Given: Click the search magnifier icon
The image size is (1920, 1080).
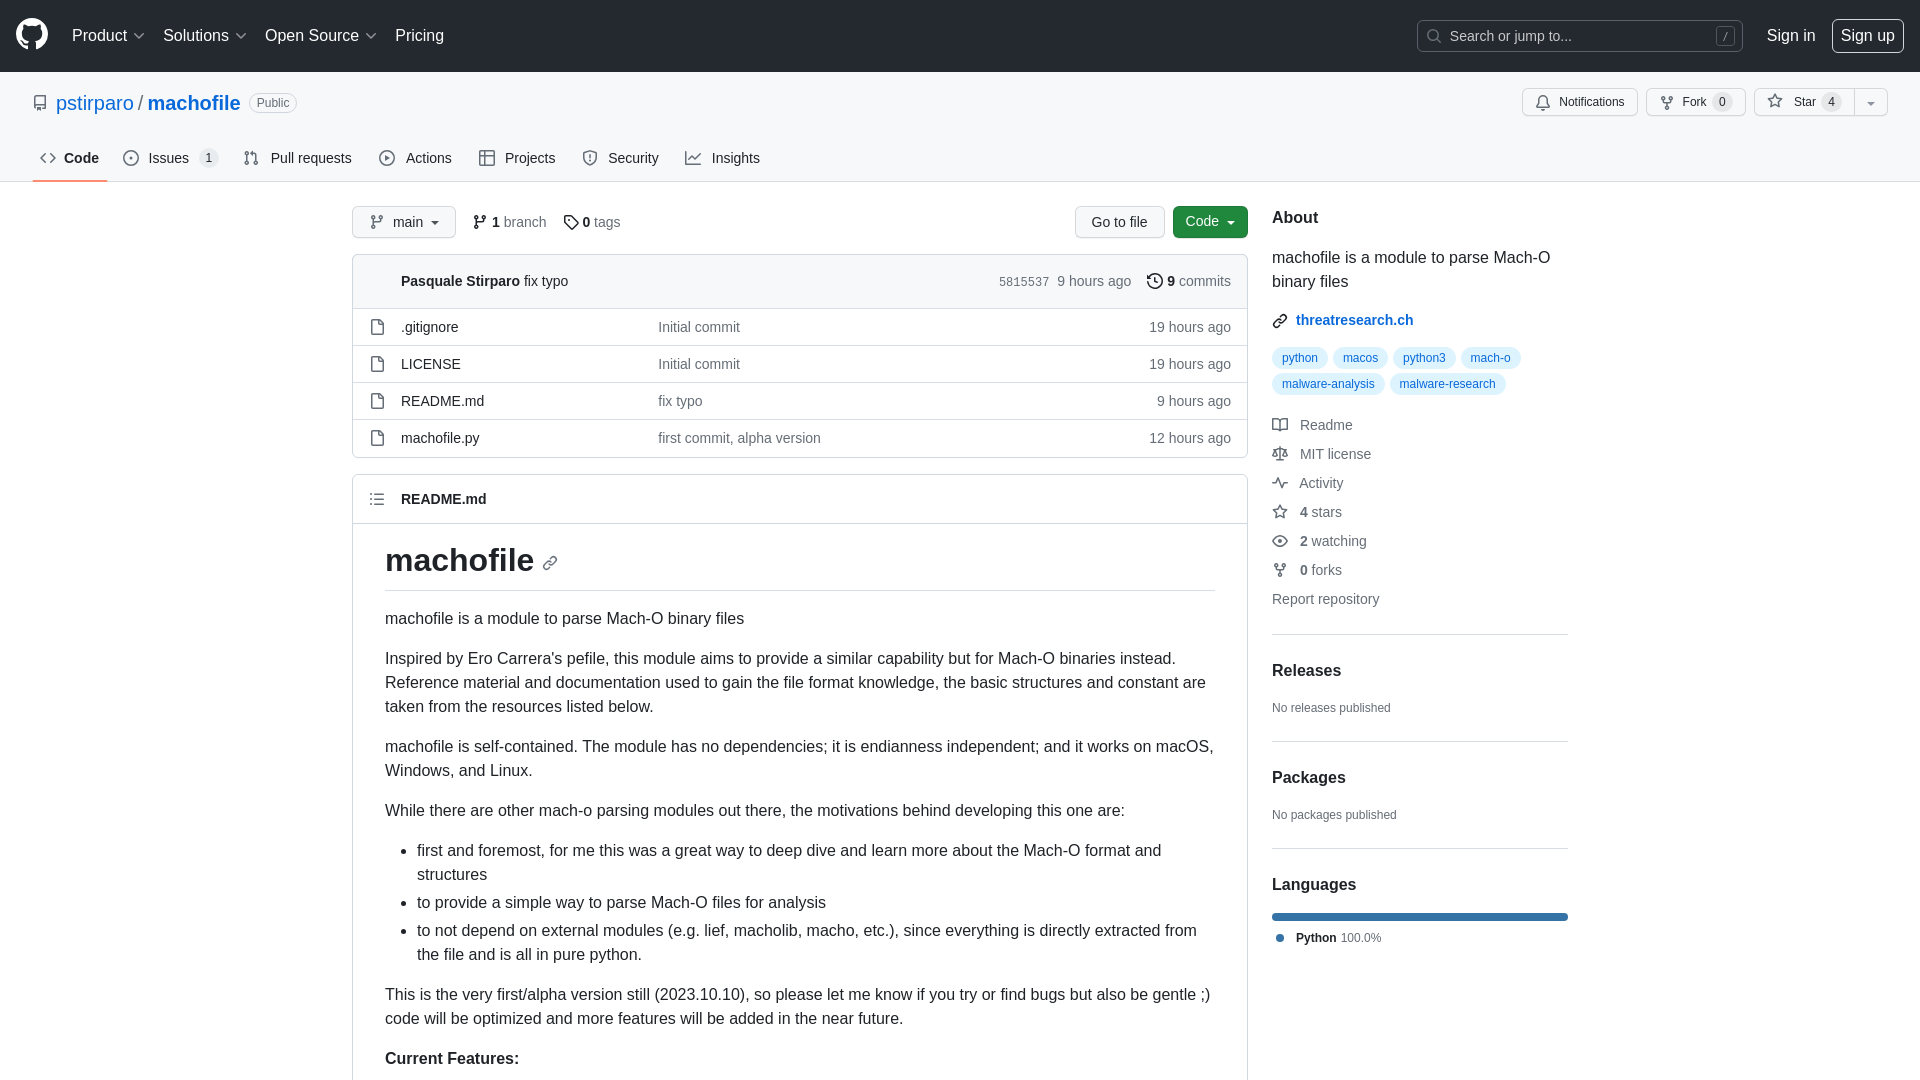Looking at the screenshot, I should pyautogui.click(x=1434, y=36).
